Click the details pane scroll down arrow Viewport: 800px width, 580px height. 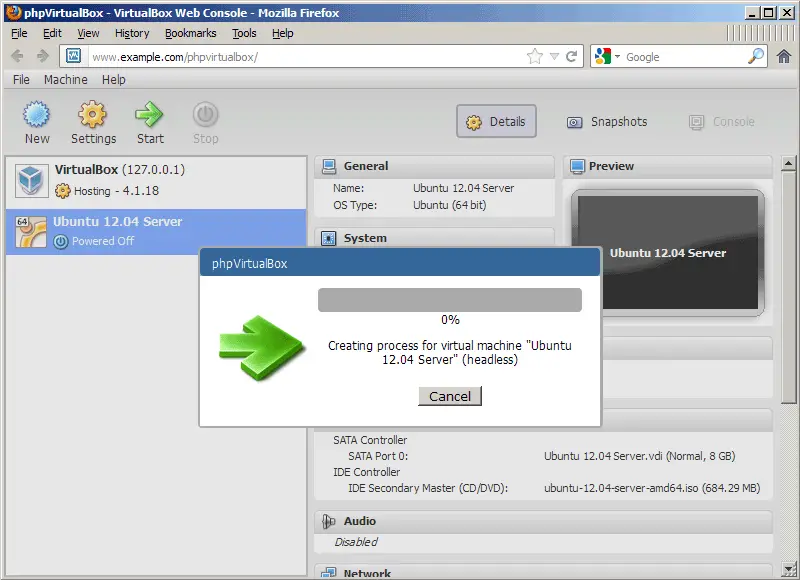coord(788,569)
